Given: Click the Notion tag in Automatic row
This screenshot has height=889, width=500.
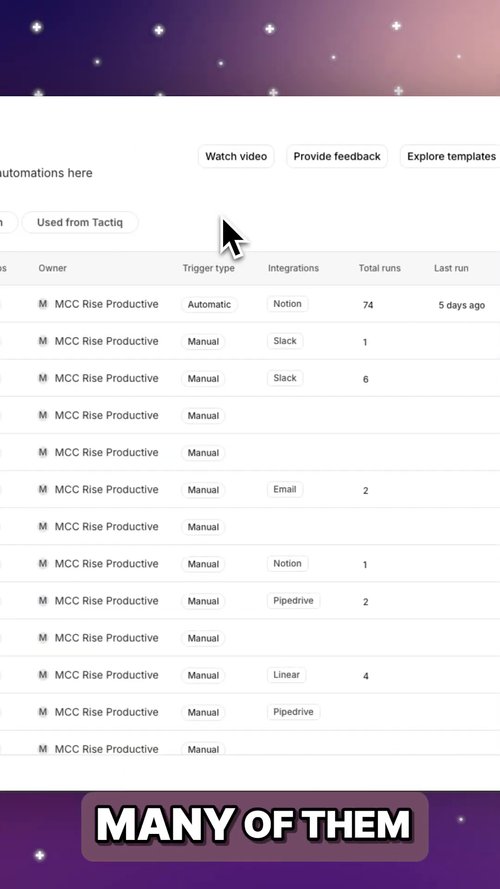Looking at the screenshot, I should tap(287, 304).
